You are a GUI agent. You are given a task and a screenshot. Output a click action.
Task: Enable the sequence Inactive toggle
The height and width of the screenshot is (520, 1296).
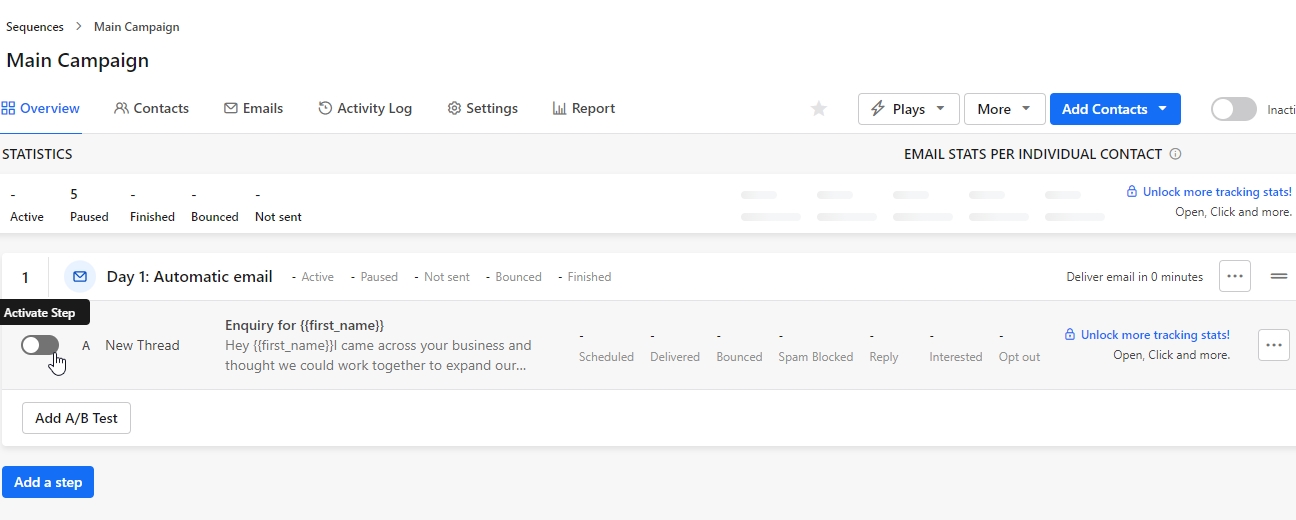1233,109
